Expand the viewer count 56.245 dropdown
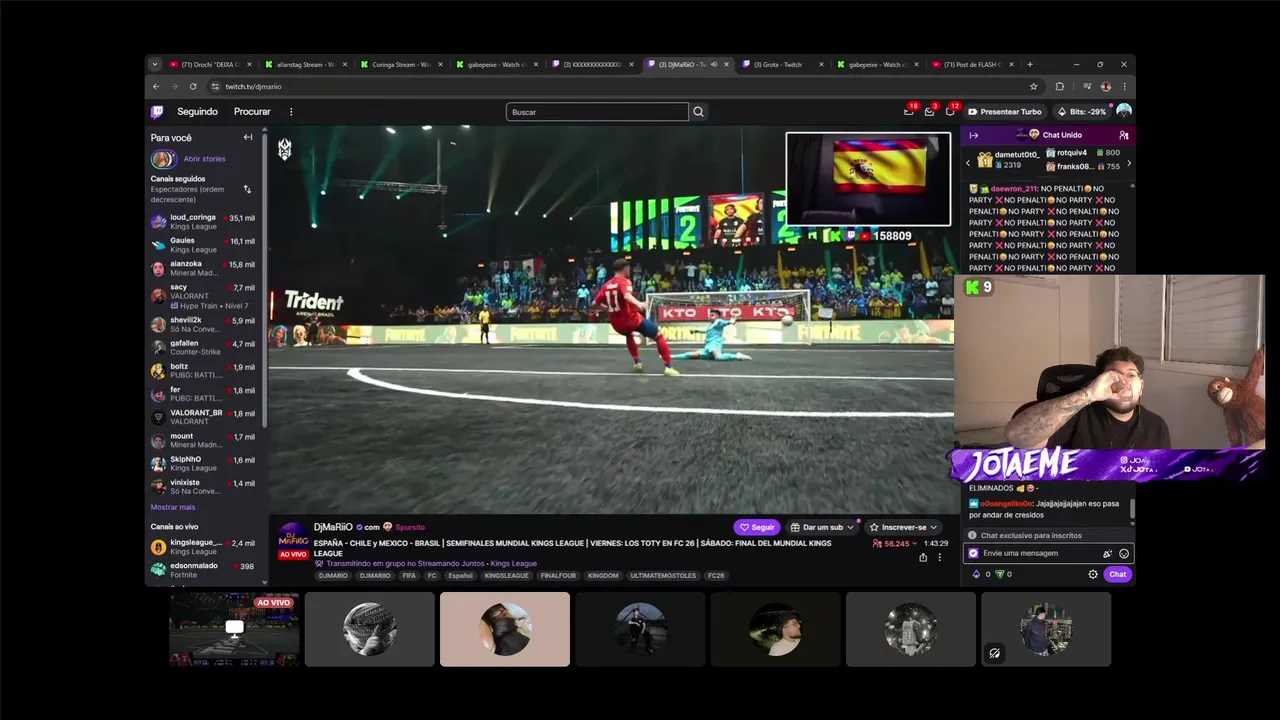The height and width of the screenshot is (720, 1280). point(895,543)
